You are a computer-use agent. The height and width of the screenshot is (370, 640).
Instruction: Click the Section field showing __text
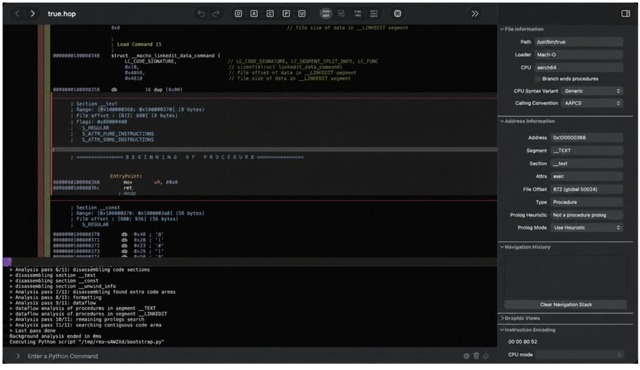587,164
